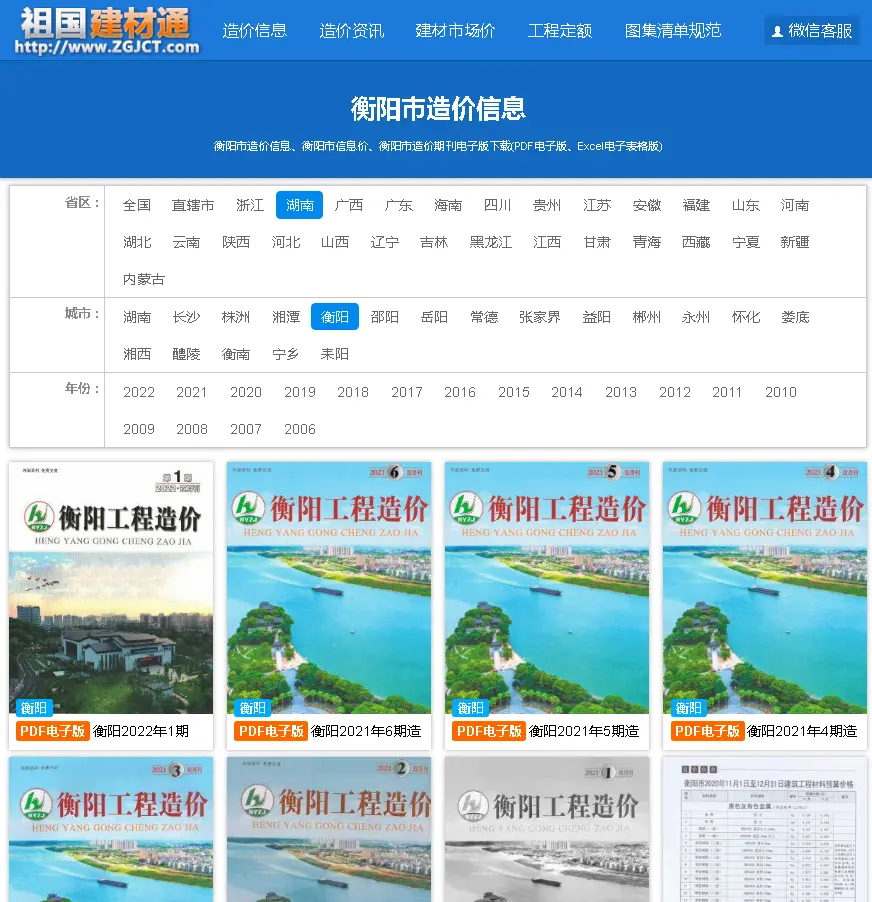This screenshot has width=872, height=902.
Task: Select 海南 in the province list
Action: [448, 205]
